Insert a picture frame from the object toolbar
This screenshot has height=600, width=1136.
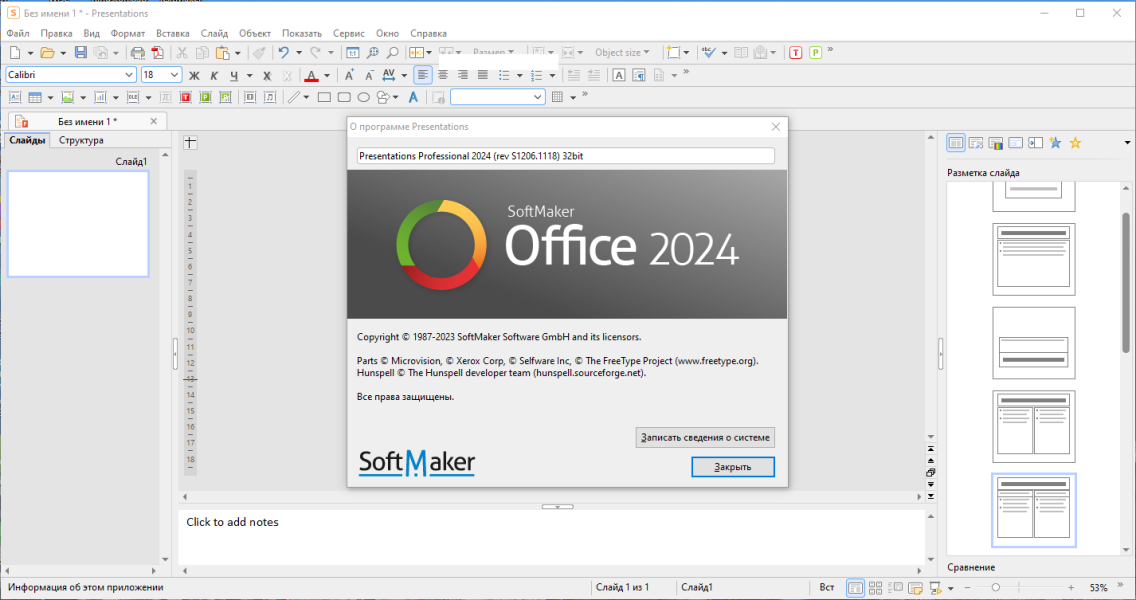pos(67,97)
